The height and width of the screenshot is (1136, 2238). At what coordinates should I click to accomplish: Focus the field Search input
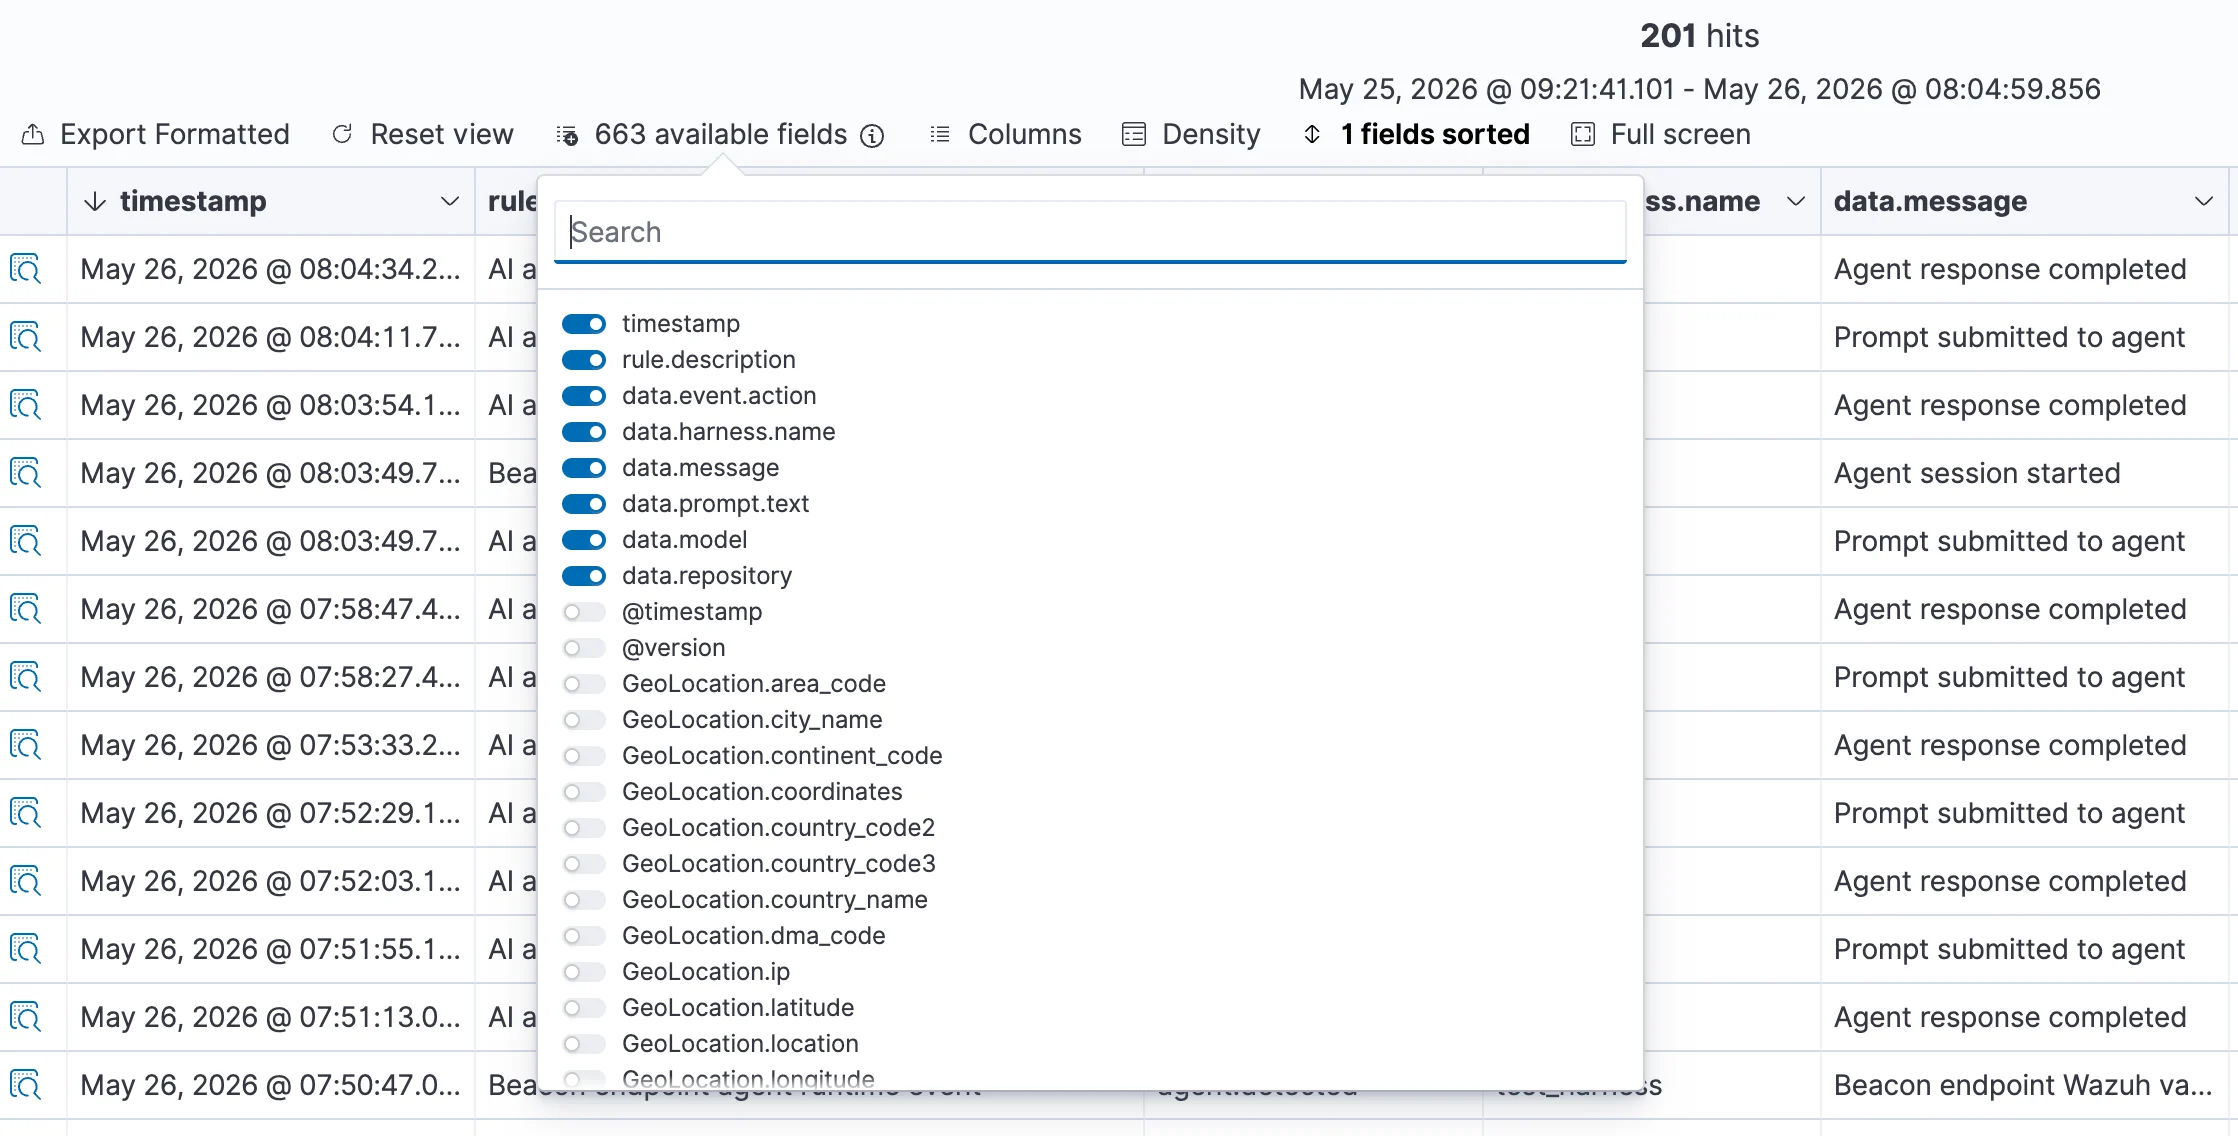(x=1090, y=232)
